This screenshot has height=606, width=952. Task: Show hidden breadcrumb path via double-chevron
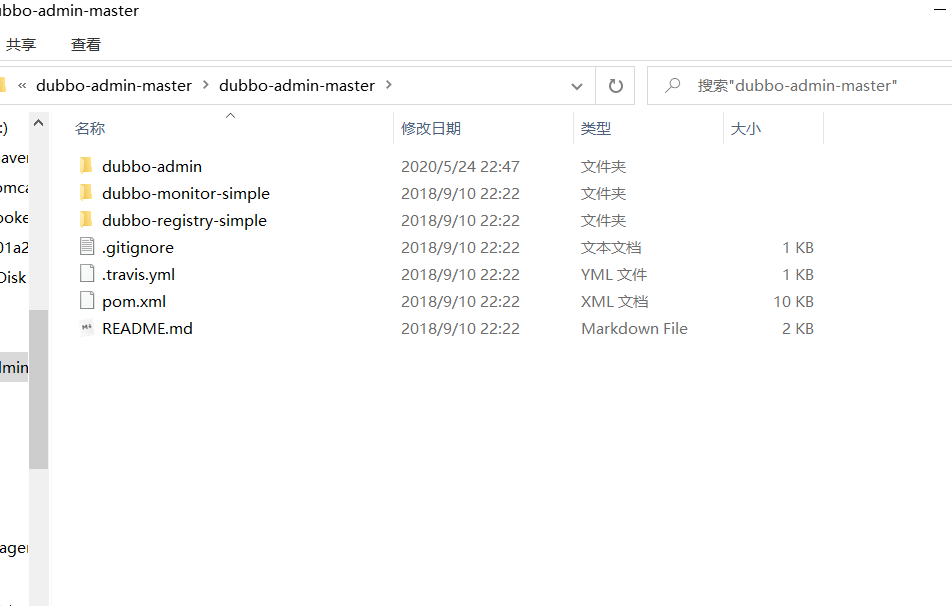tap(22, 86)
